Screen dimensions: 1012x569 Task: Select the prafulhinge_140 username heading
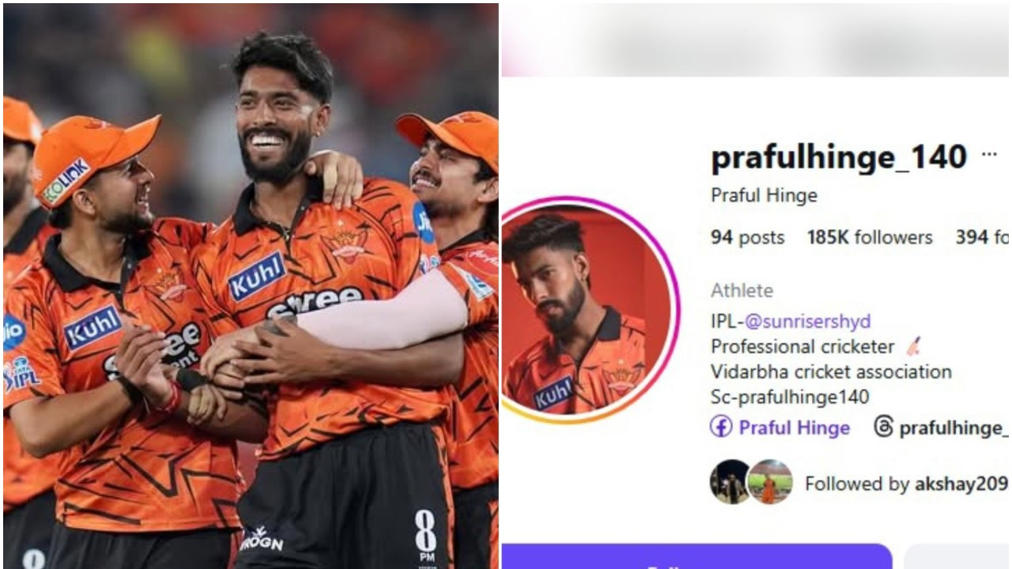[x=838, y=157]
